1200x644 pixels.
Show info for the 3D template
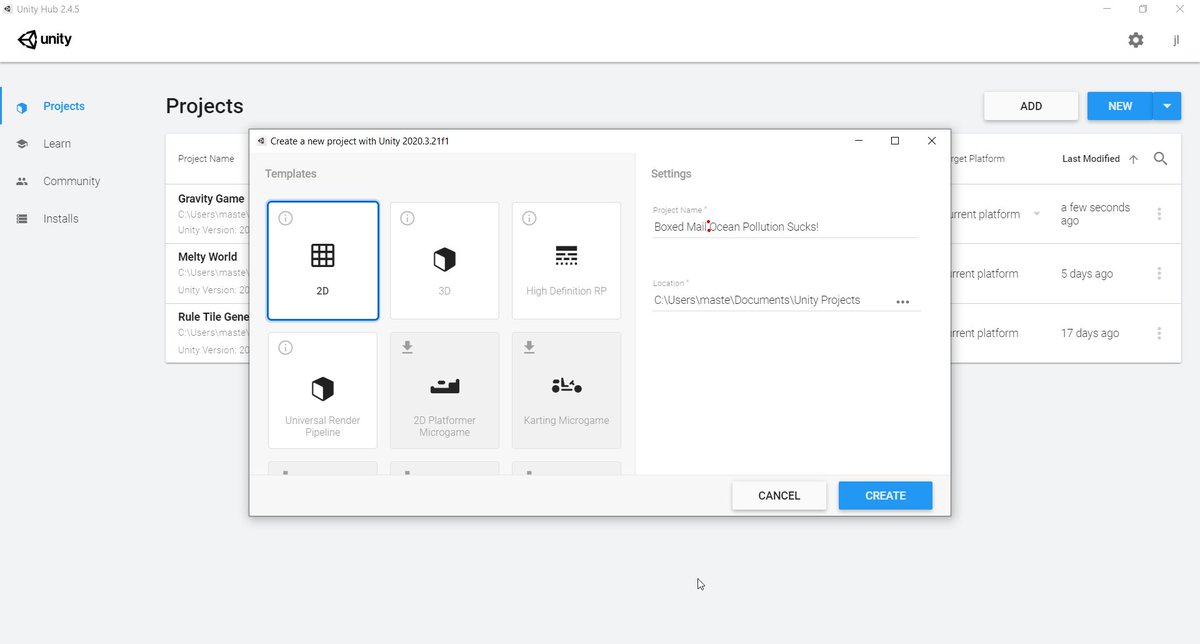coord(407,218)
